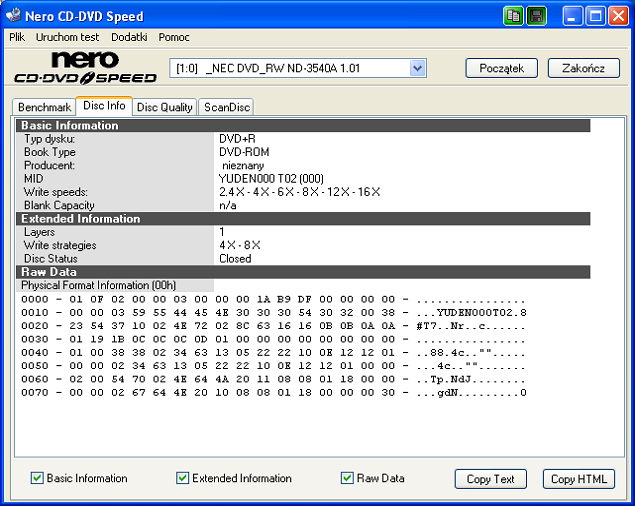Click the hex row starting with 0010

click(x=273, y=313)
